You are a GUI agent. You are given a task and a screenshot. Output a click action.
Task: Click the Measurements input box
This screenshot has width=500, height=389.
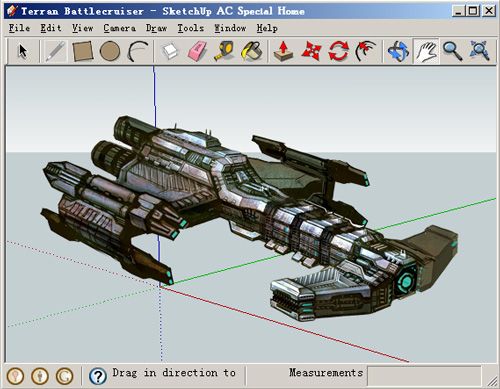pos(424,376)
